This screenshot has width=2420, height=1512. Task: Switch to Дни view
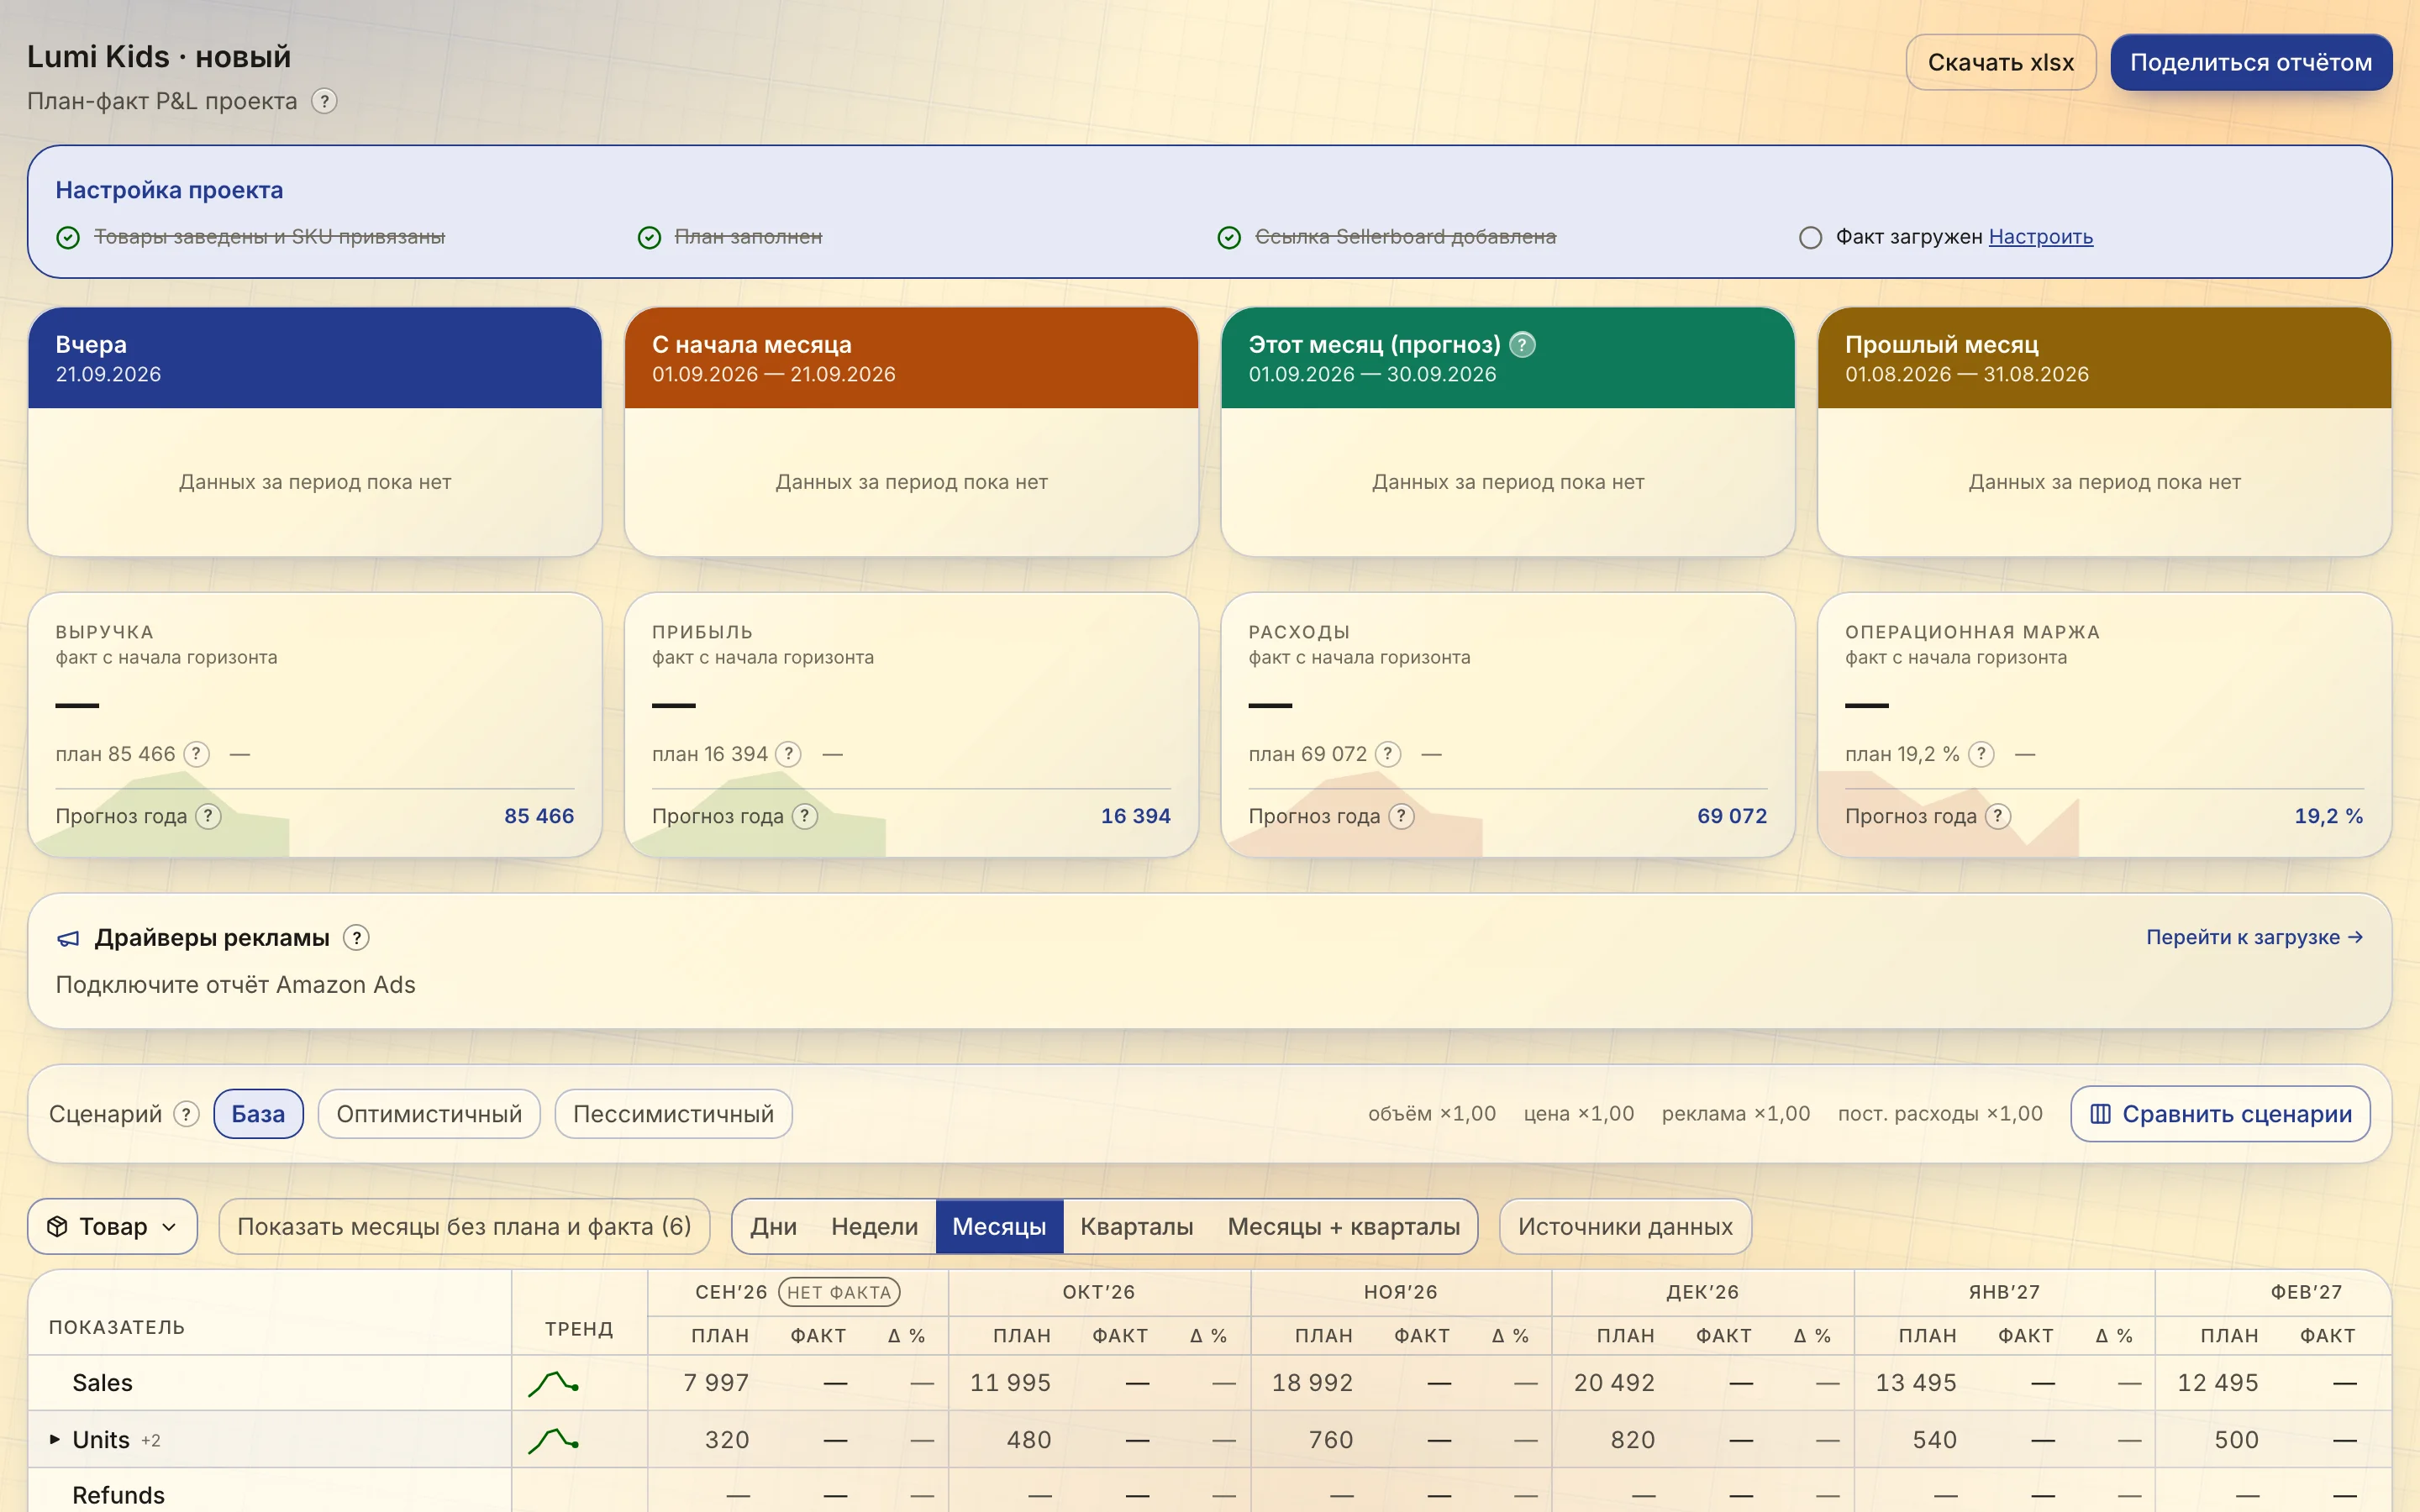point(773,1226)
